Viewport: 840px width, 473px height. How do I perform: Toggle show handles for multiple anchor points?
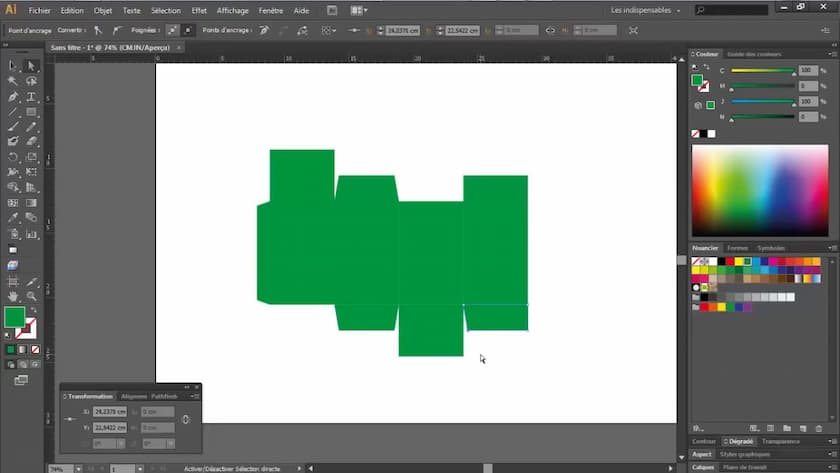172,31
